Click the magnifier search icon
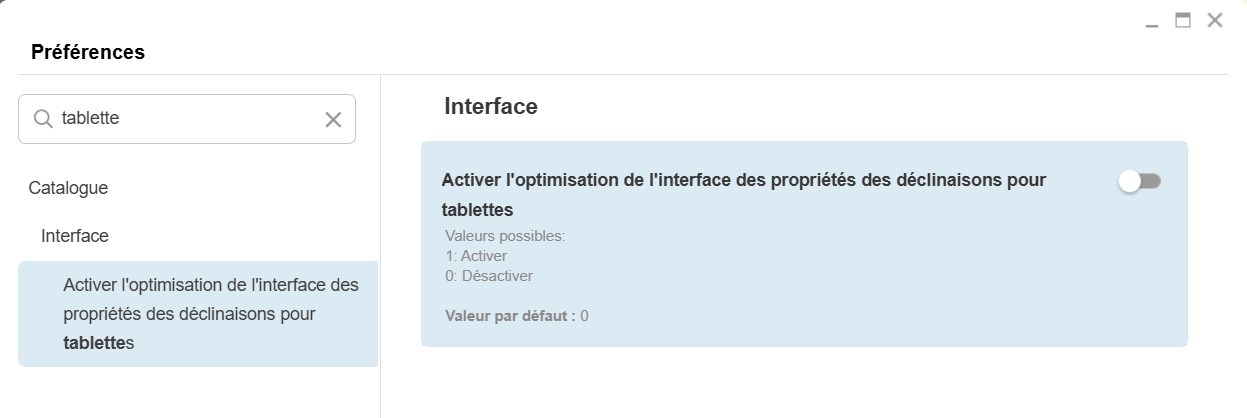The width and height of the screenshot is (1247, 418). pyautogui.click(x=43, y=119)
